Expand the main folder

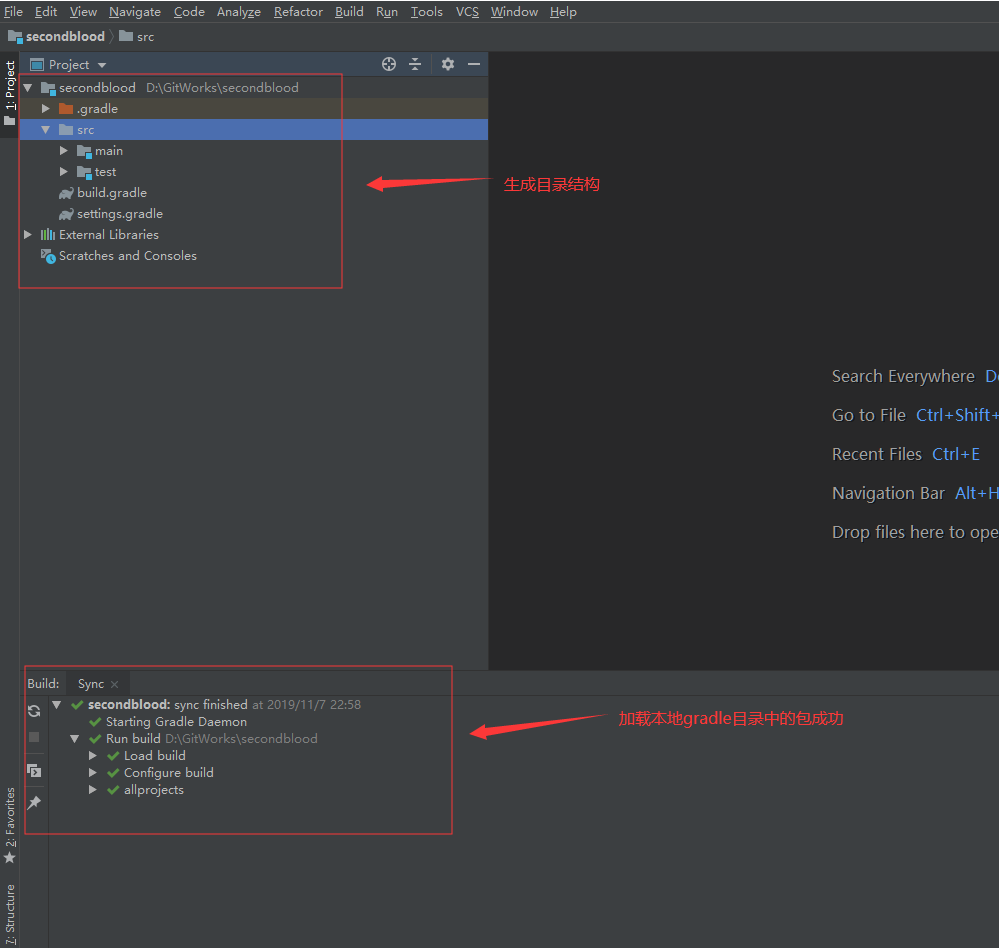click(64, 151)
